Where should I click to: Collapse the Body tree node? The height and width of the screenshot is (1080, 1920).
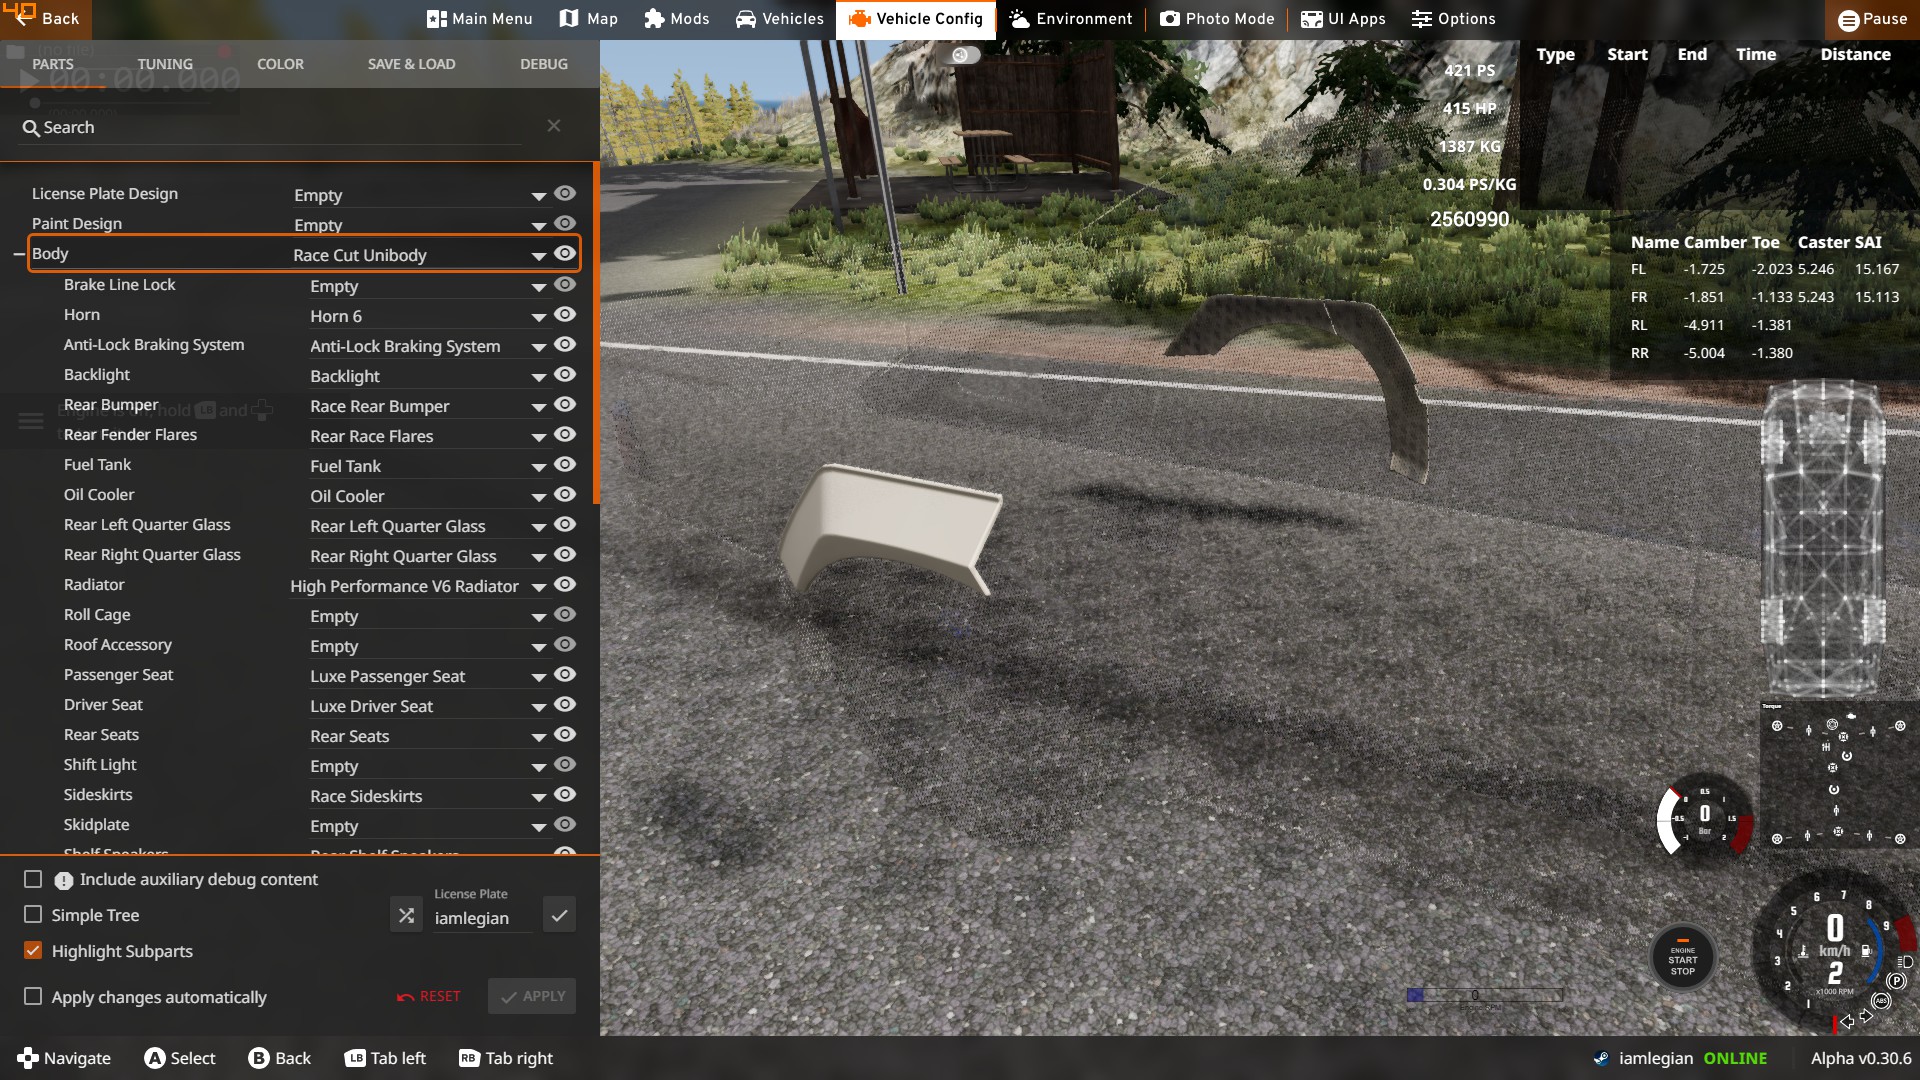(18, 254)
